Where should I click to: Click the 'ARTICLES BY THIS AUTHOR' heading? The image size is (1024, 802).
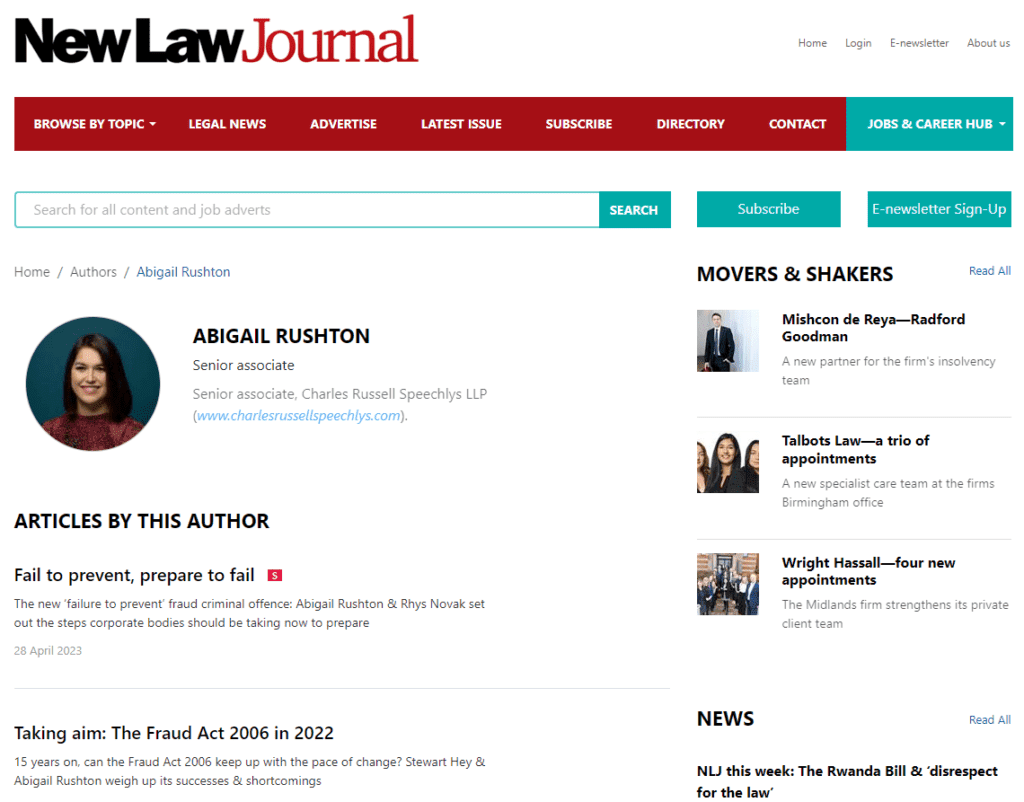pyautogui.click(x=142, y=521)
